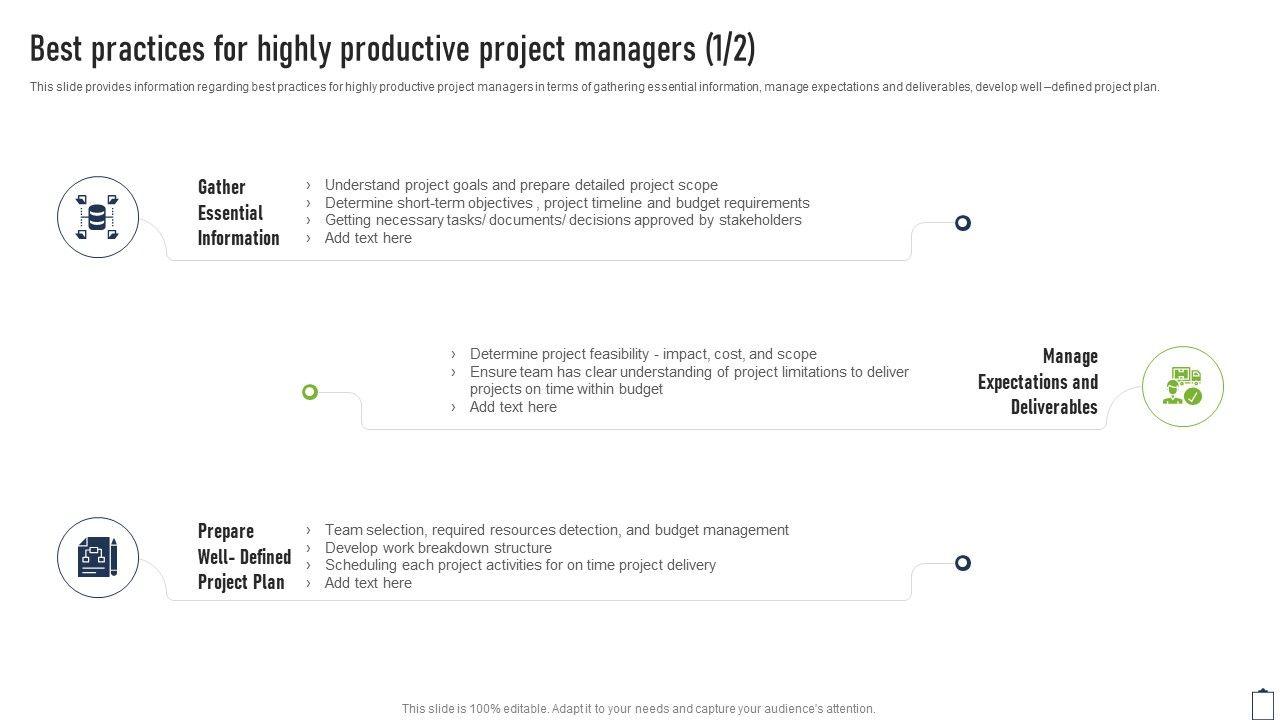
Task: Select the dark ring marker ending the Gather row
Action: click(x=962, y=223)
